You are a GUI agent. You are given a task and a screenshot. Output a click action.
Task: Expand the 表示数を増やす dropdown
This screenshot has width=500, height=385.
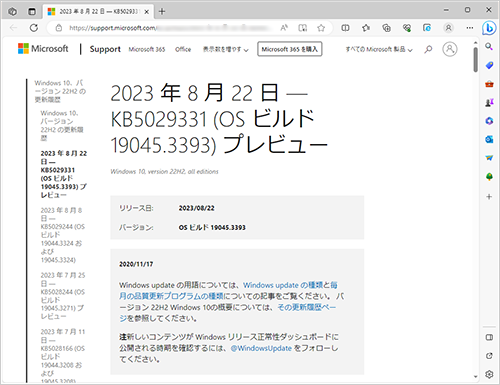point(226,49)
